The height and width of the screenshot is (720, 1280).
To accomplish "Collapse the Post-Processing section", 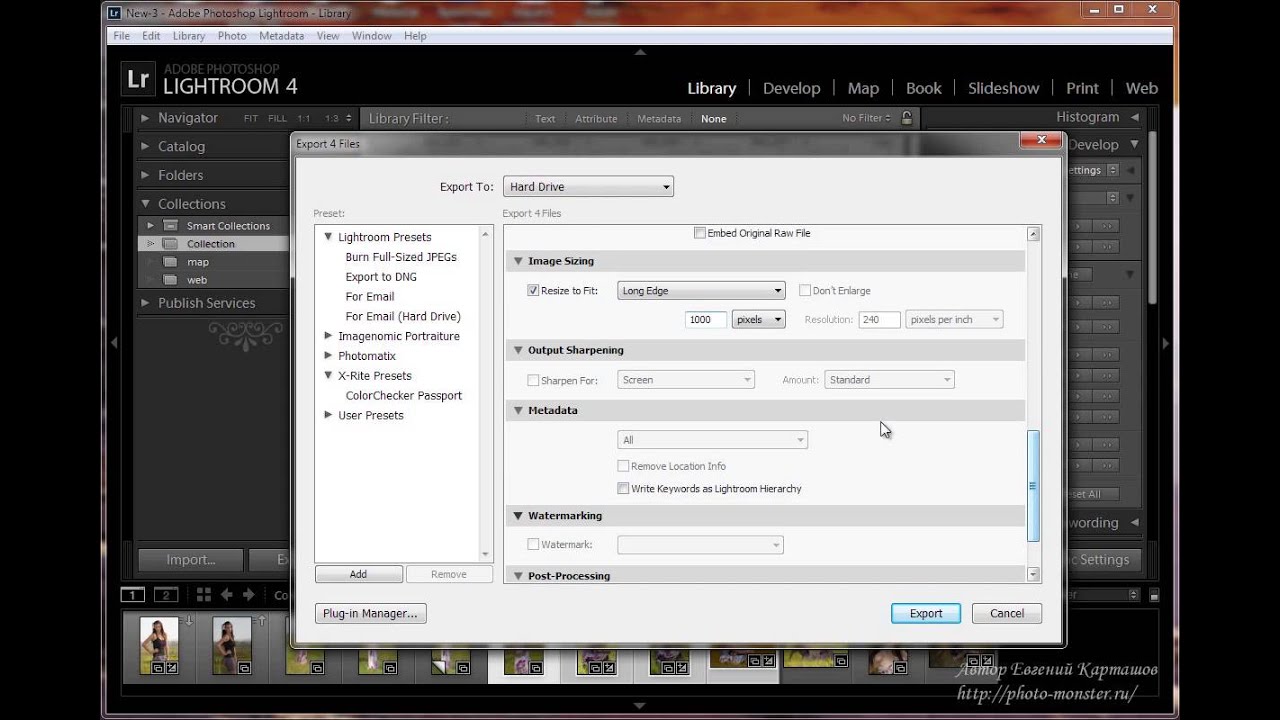I will point(518,576).
